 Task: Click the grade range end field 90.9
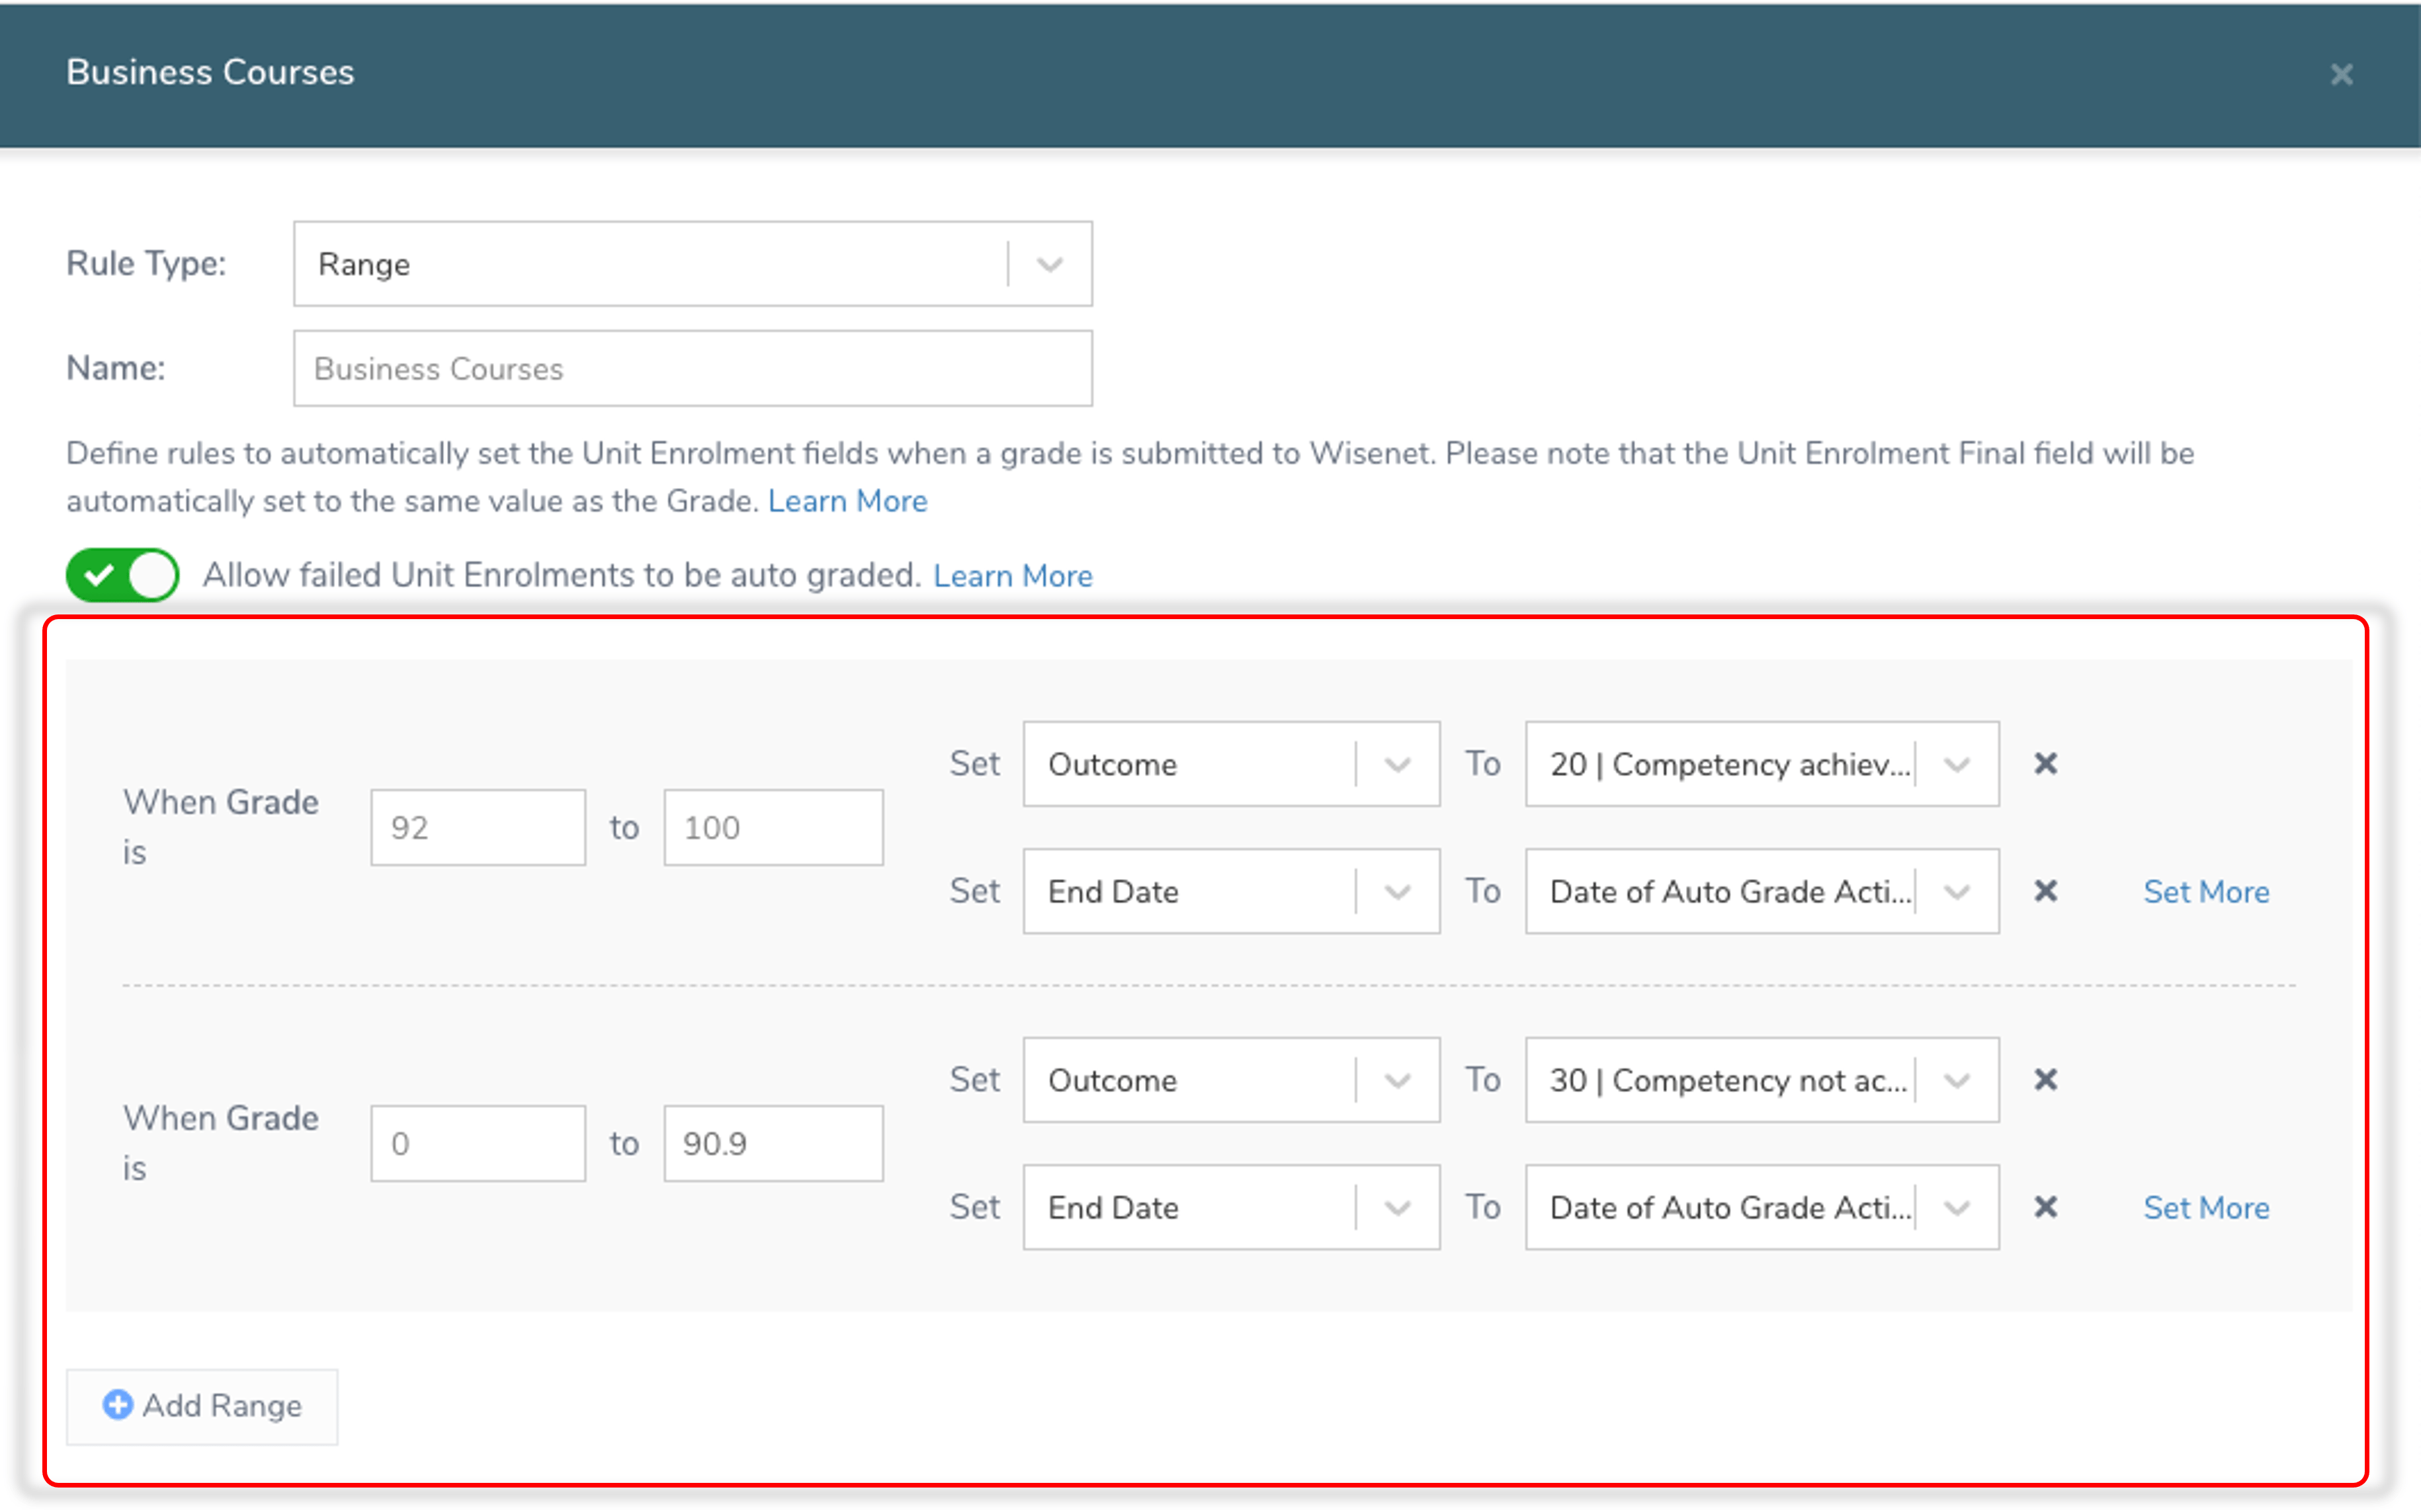773,1143
